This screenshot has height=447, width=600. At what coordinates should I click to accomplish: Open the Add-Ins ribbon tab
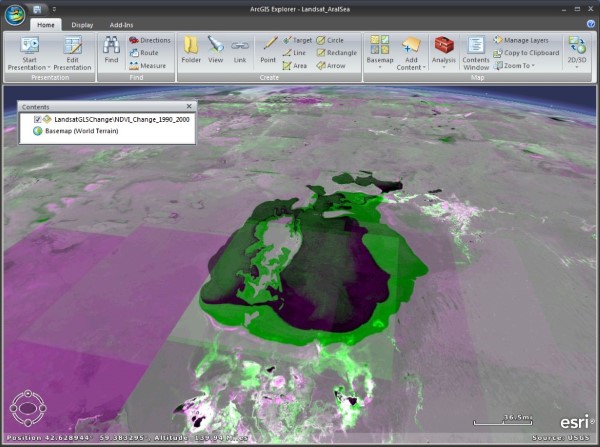(121, 25)
